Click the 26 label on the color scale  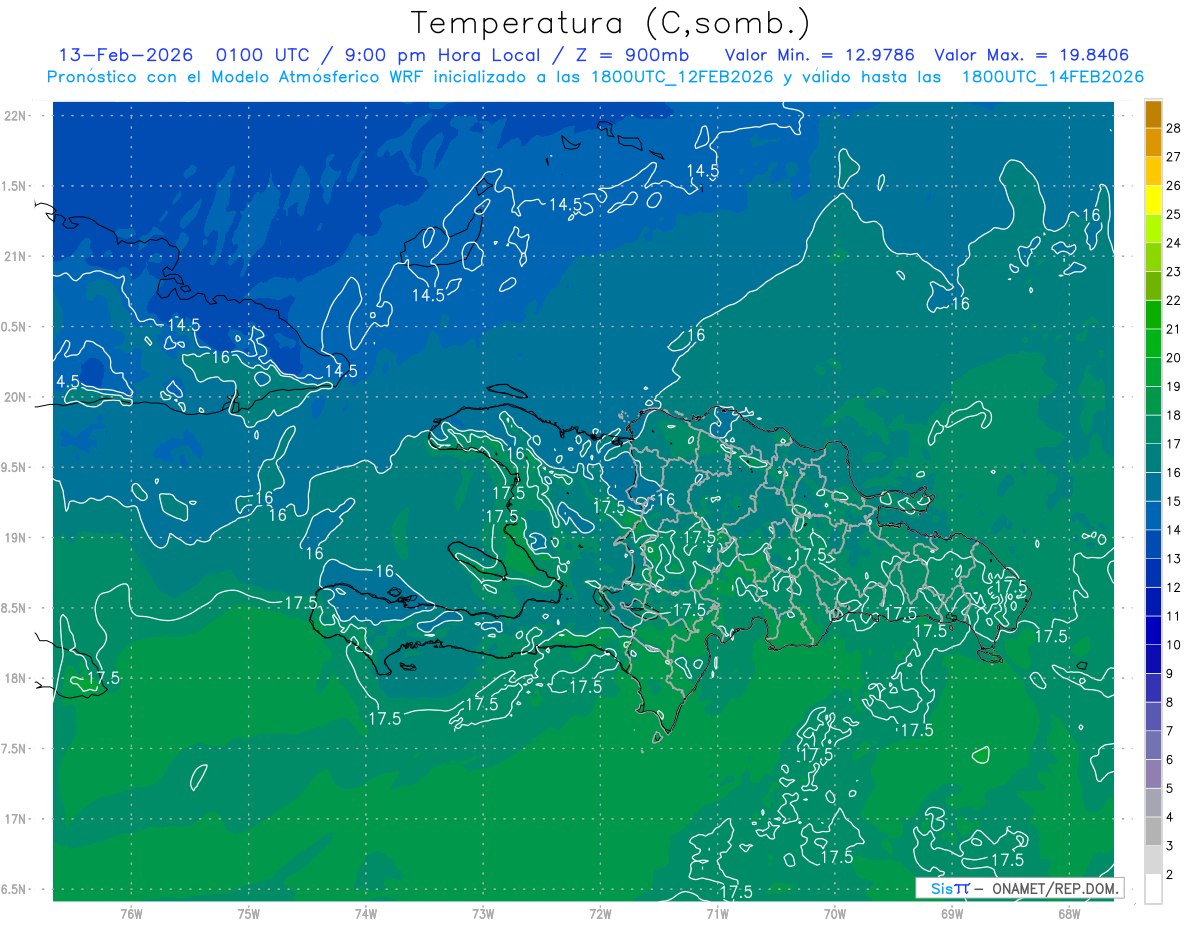[x=1174, y=186]
